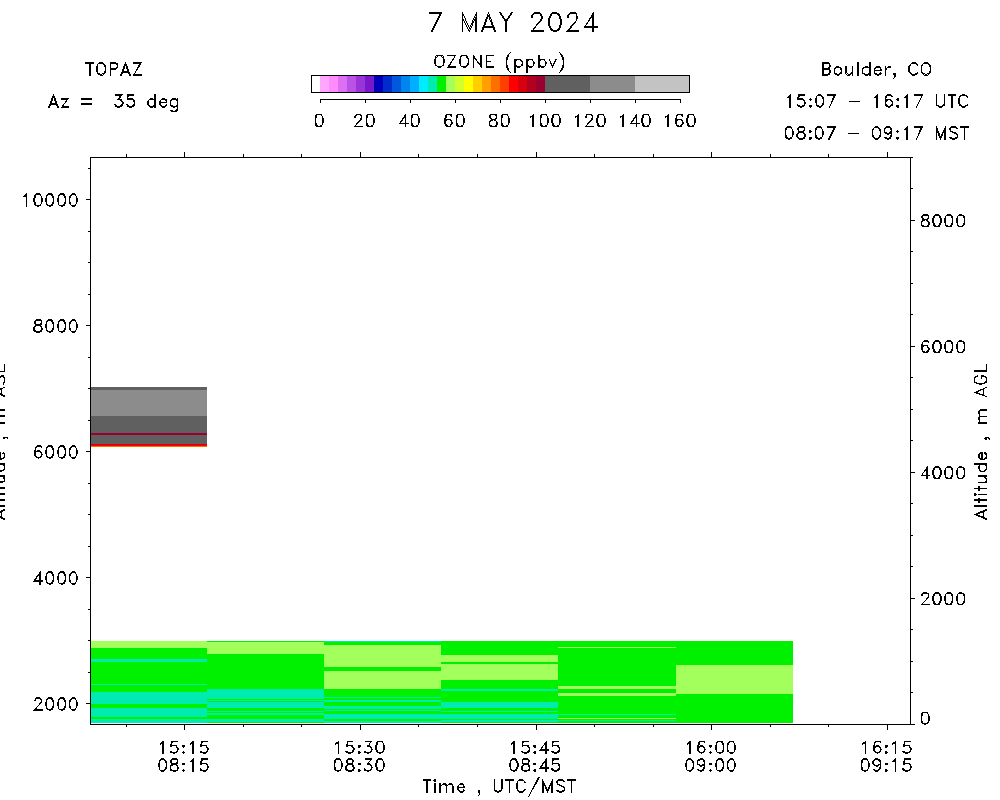Click the colorbar tick label "160"

[679, 121]
